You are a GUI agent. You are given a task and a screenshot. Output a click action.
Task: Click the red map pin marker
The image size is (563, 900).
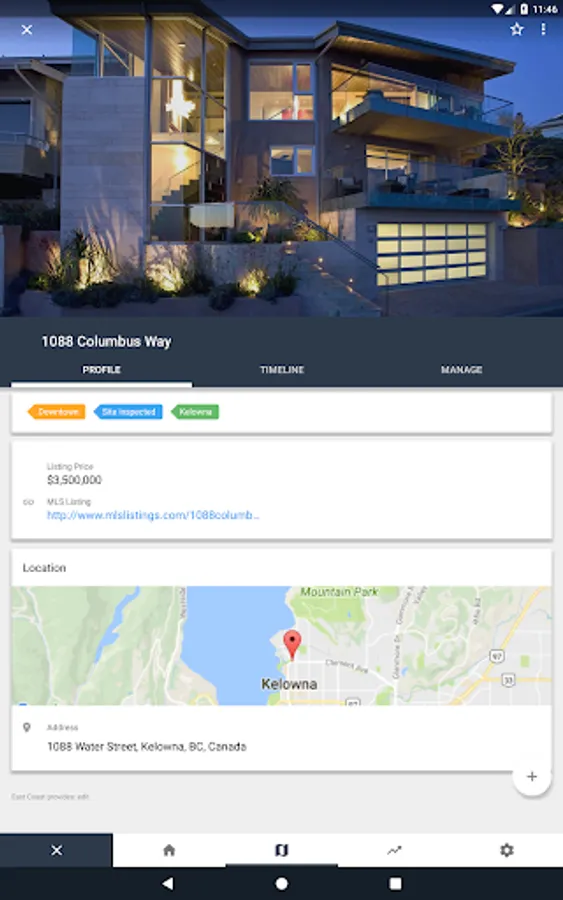[292, 644]
